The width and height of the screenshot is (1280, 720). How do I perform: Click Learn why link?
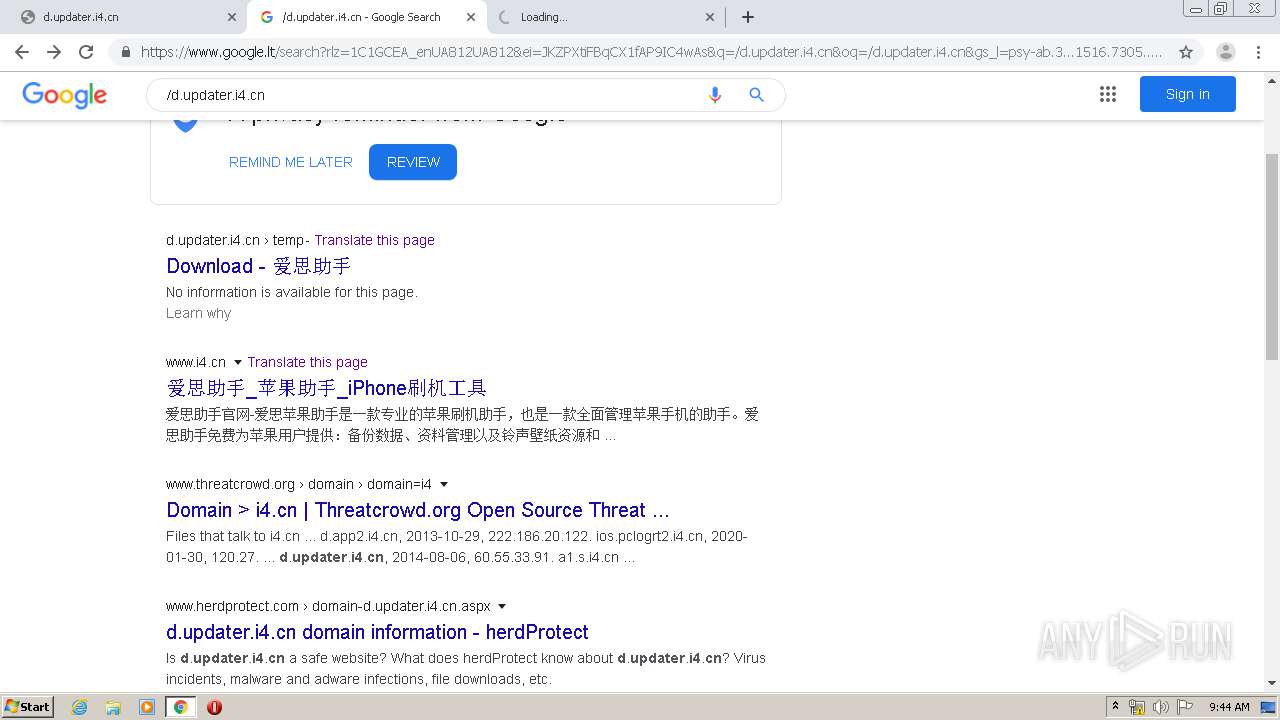coord(198,313)
